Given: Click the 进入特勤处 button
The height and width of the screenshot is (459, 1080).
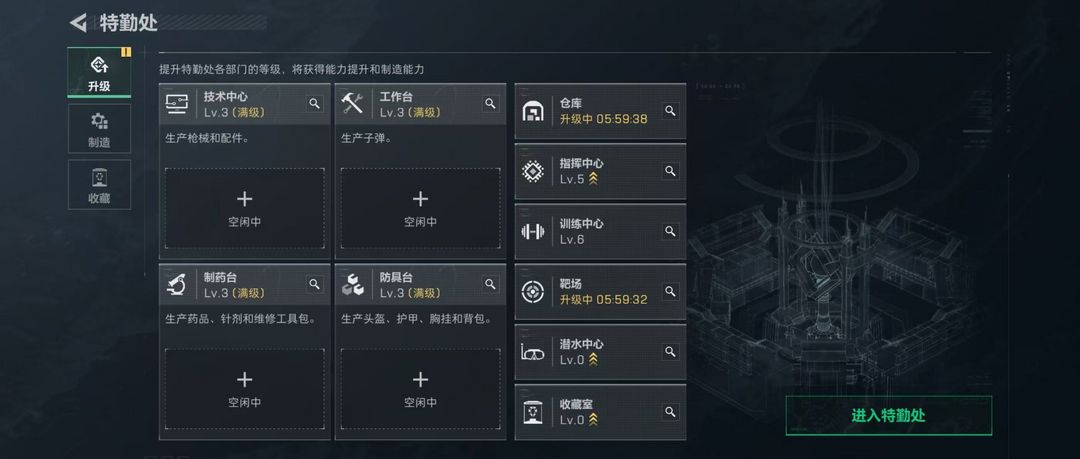Looking at the screenshot, I should coord(889,416).
